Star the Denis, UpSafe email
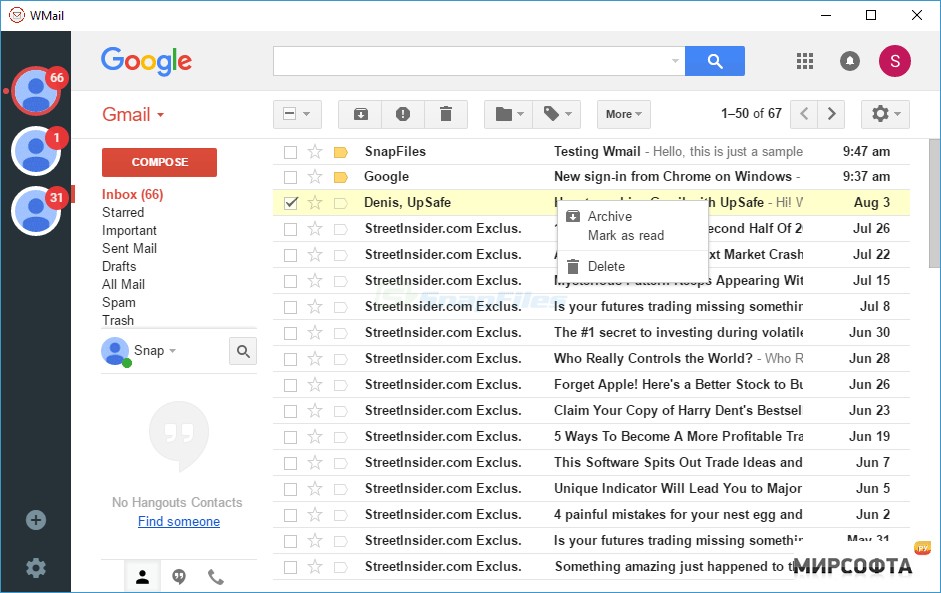The width and height of the screenshot is (941, 593). [x=315, y=203]
